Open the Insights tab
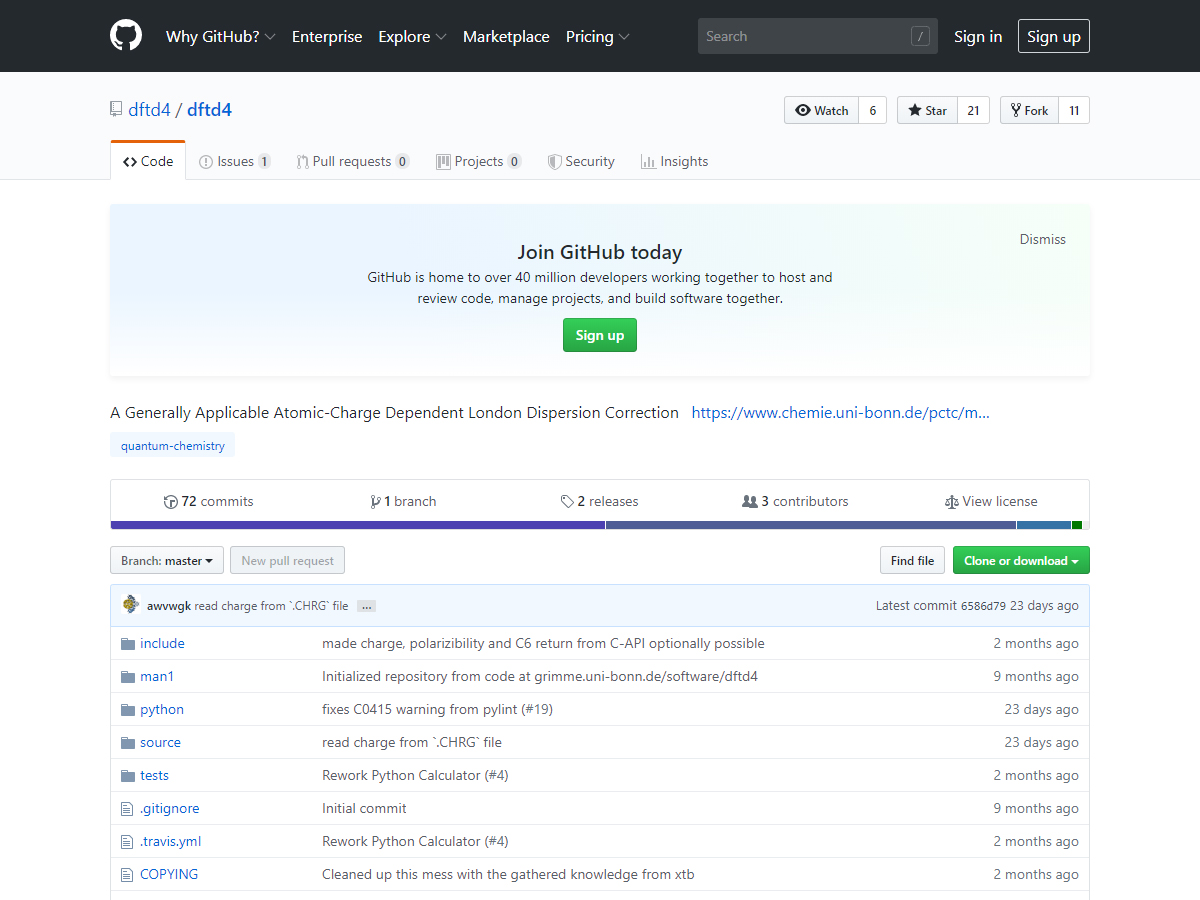This screenshot has width=1200, height=900. pos(674,162)
